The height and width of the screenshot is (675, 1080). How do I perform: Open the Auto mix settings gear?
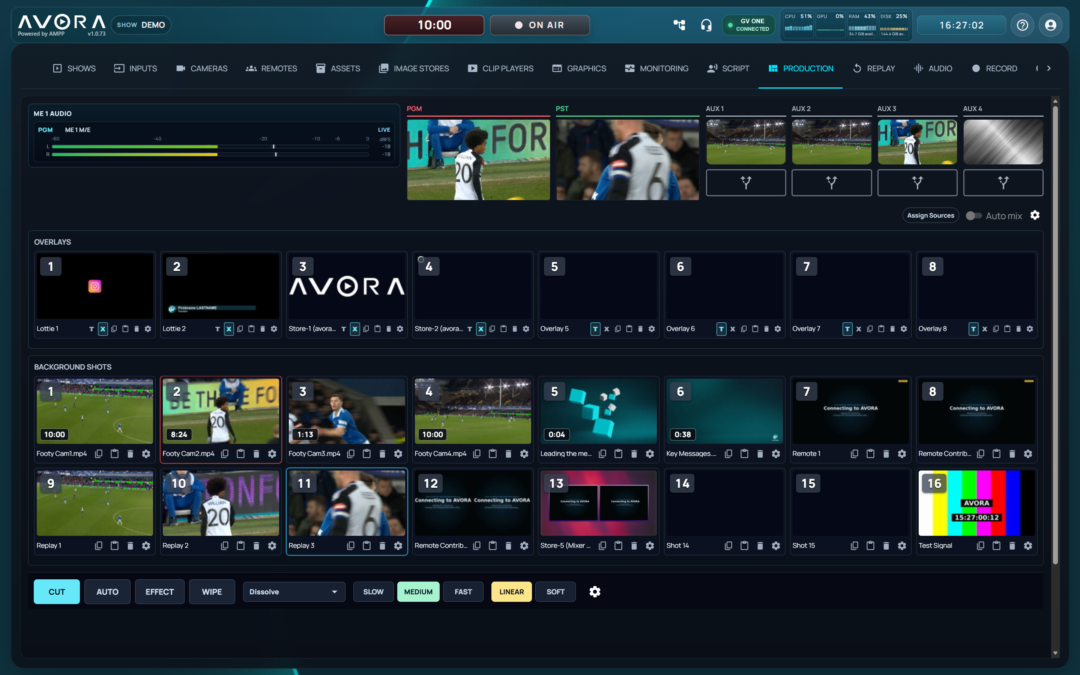click(x=1035, y=216)
